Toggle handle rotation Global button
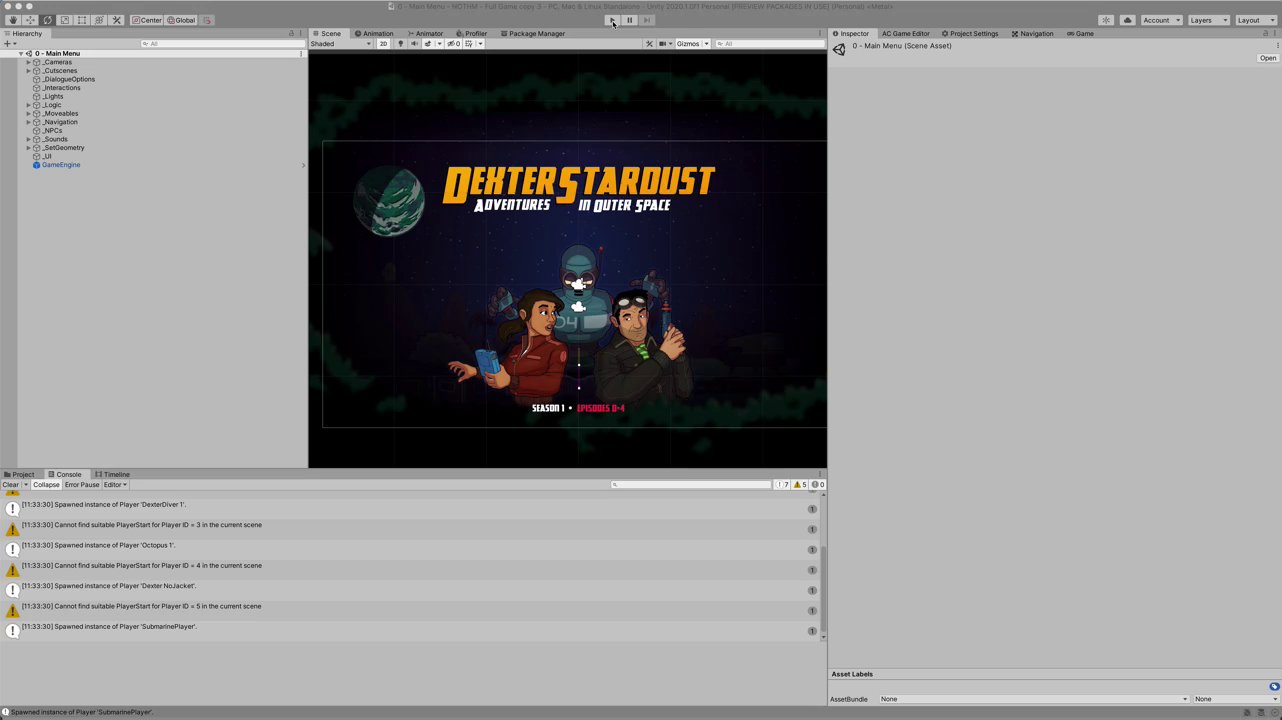The width and height of the screenshot is (1282, 720). pos(181,20)
